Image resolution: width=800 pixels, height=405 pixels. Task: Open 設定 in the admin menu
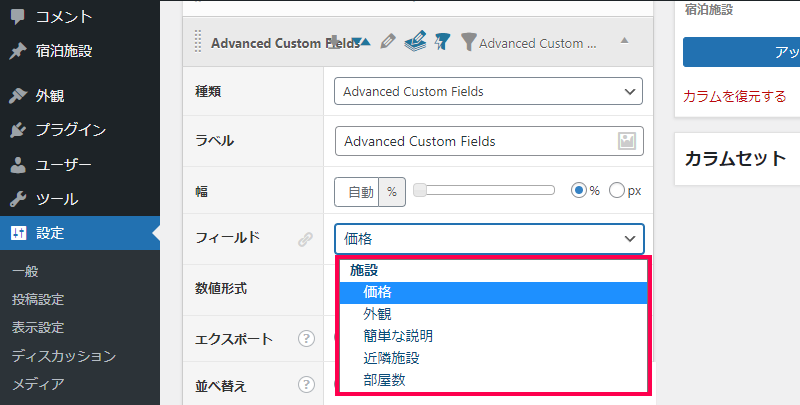80,233
